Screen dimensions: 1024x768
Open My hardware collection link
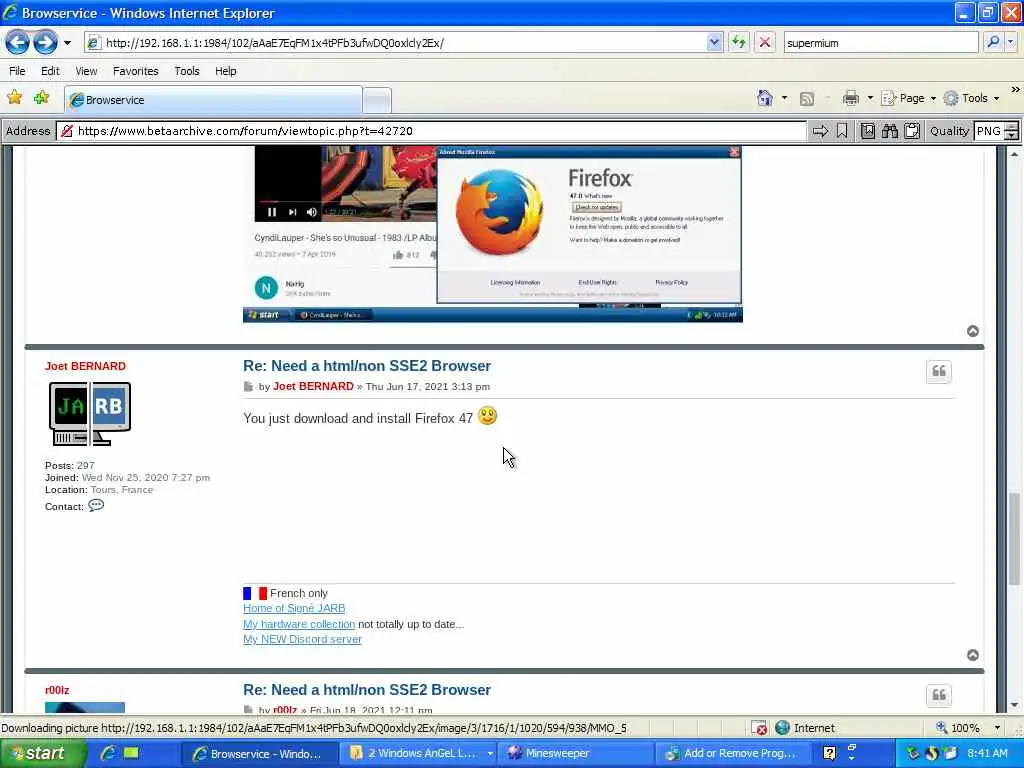pos(299,624)
